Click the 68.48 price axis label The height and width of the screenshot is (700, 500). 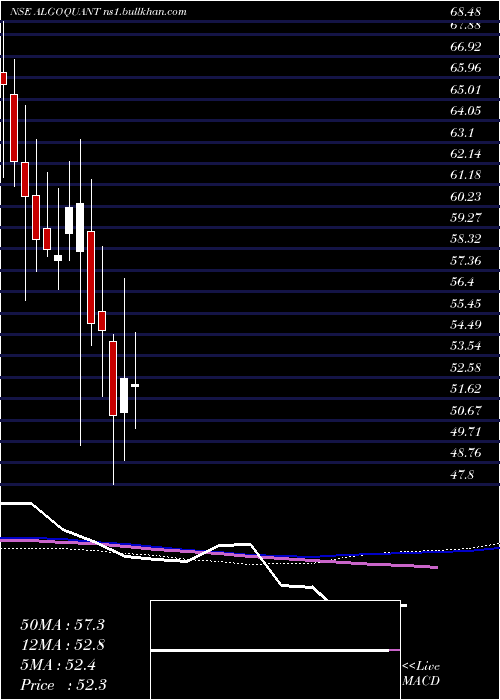click(x=466, y=12)
